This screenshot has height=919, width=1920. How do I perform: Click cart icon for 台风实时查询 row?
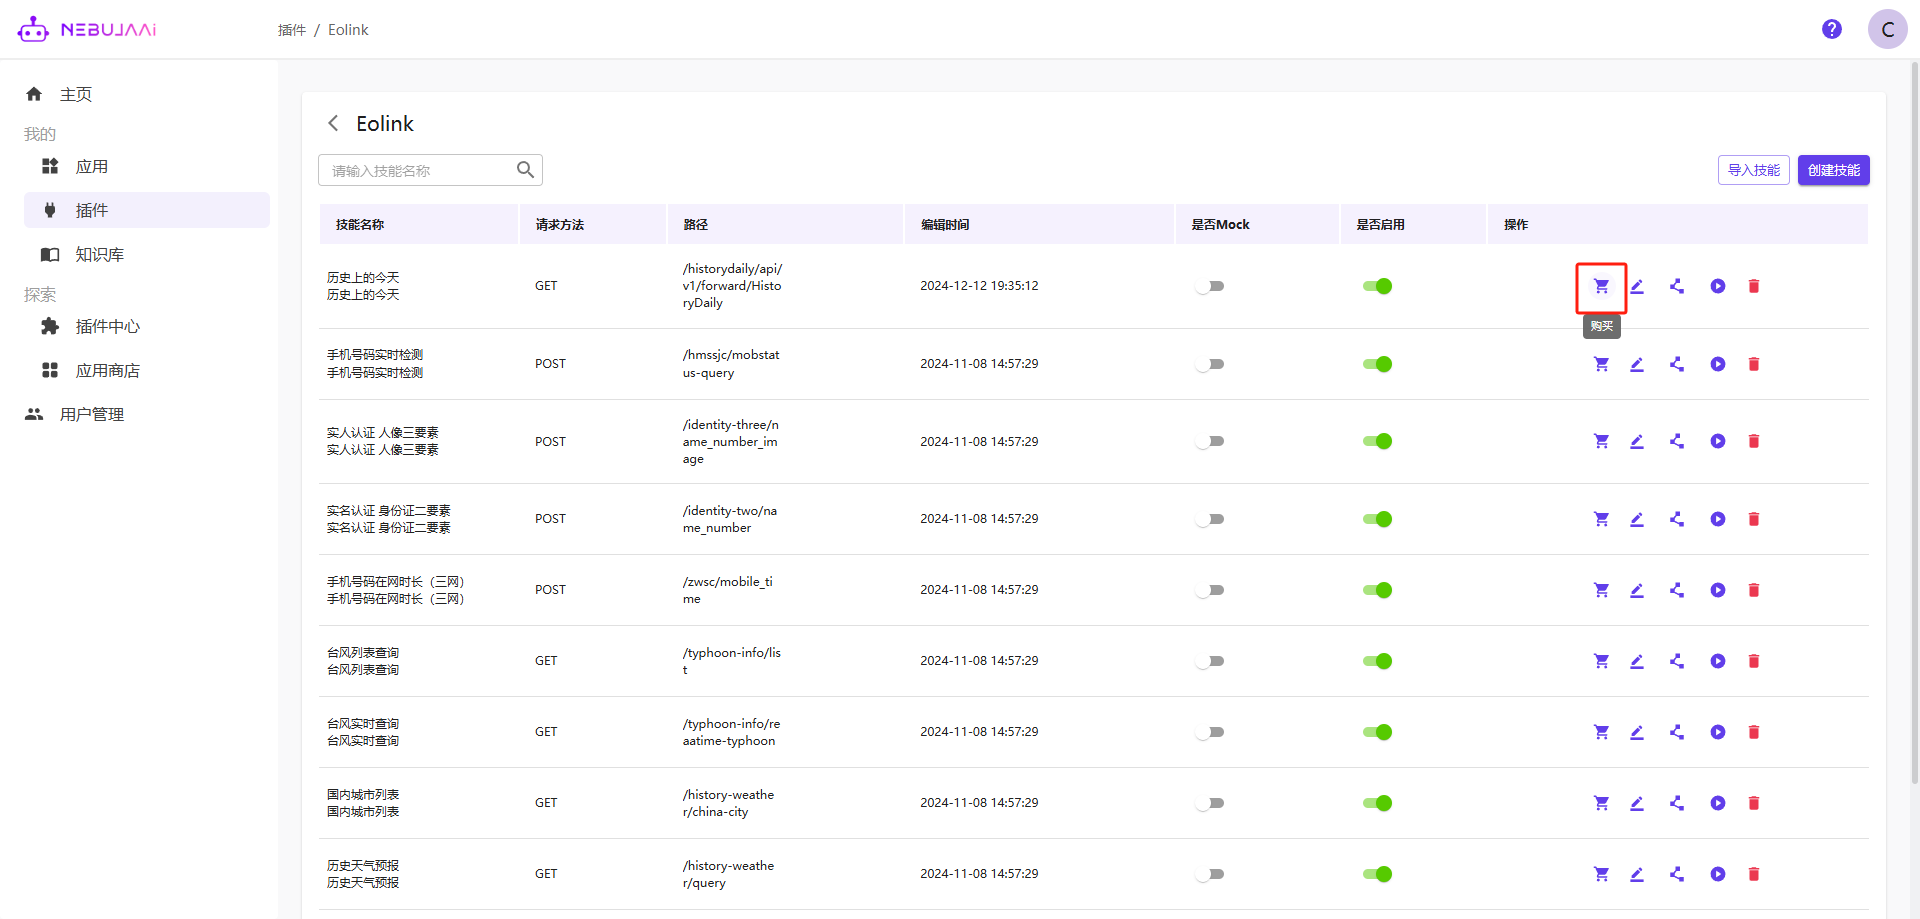pyautogui.click(x=1601, y=732)
